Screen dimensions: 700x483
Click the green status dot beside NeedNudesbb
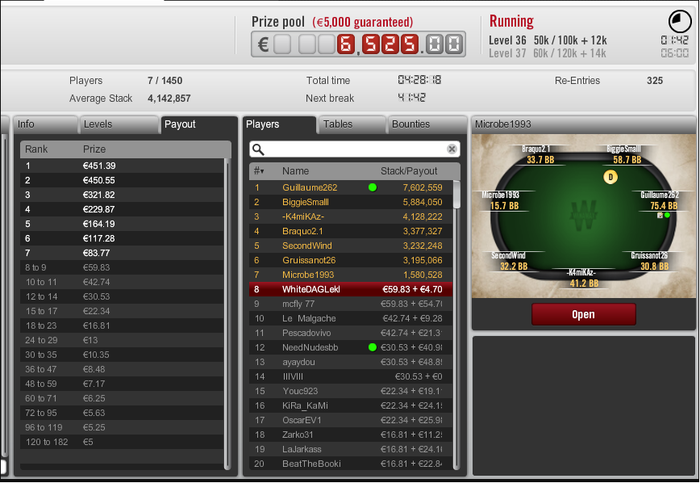point(372,347)
